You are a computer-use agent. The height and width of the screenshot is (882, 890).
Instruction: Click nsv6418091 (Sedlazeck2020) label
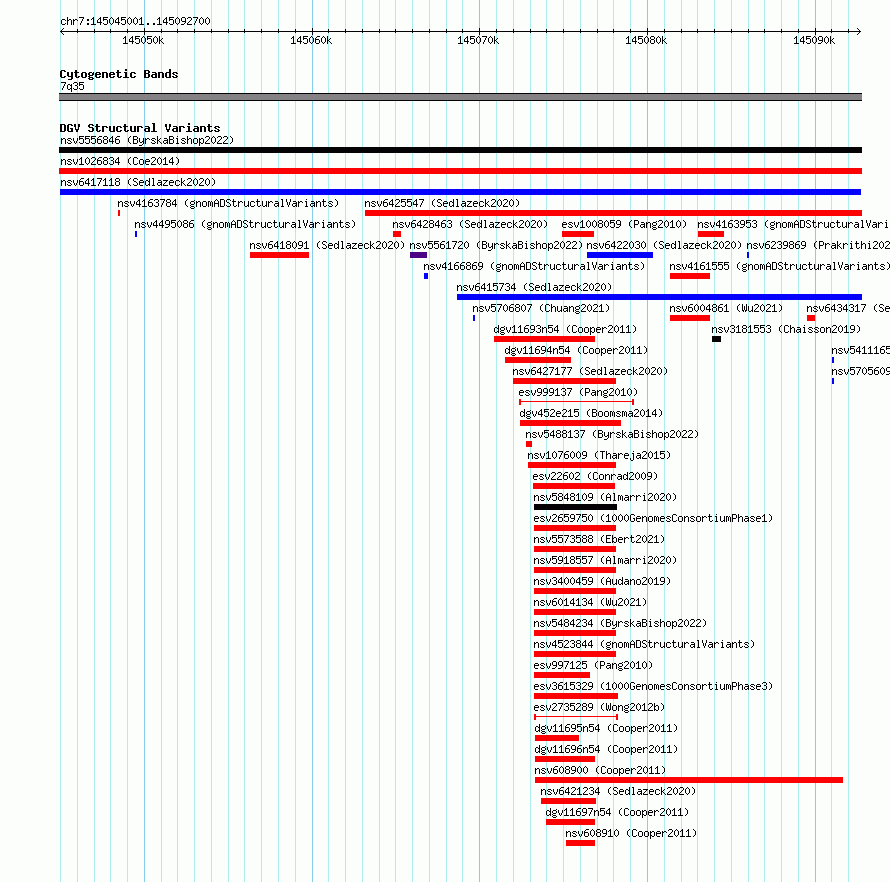tap(327, 245)
